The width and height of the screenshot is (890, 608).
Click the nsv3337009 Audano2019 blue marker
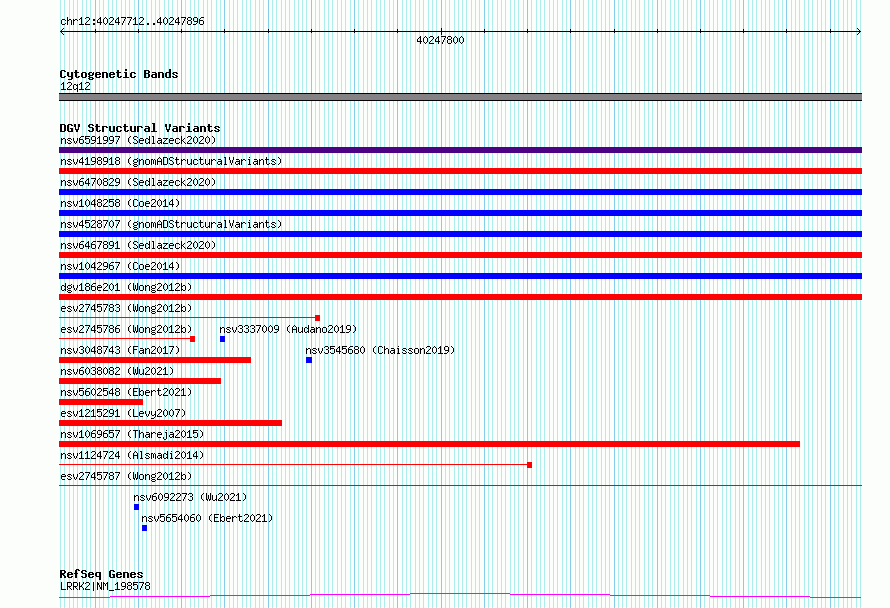point(222,339)
